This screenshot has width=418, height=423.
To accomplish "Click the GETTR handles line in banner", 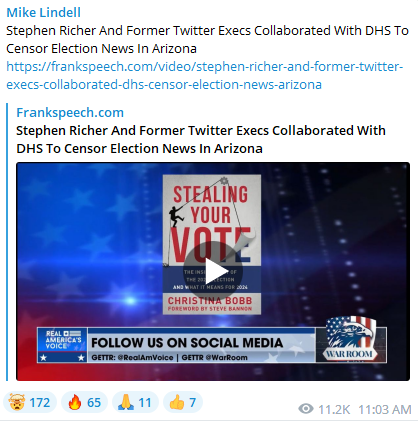I will tap(170, 357).
